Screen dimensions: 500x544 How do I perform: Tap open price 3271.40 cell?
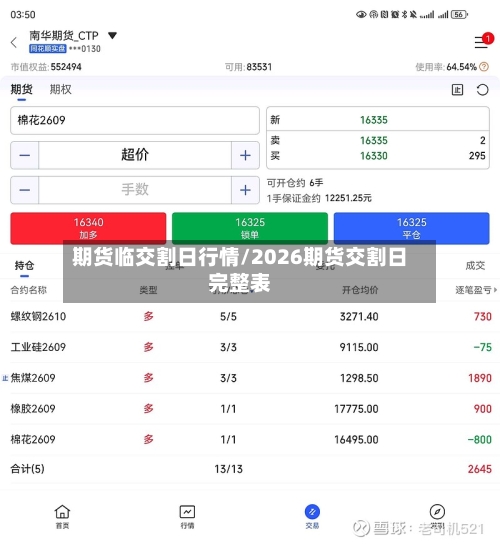click(359, 316)
